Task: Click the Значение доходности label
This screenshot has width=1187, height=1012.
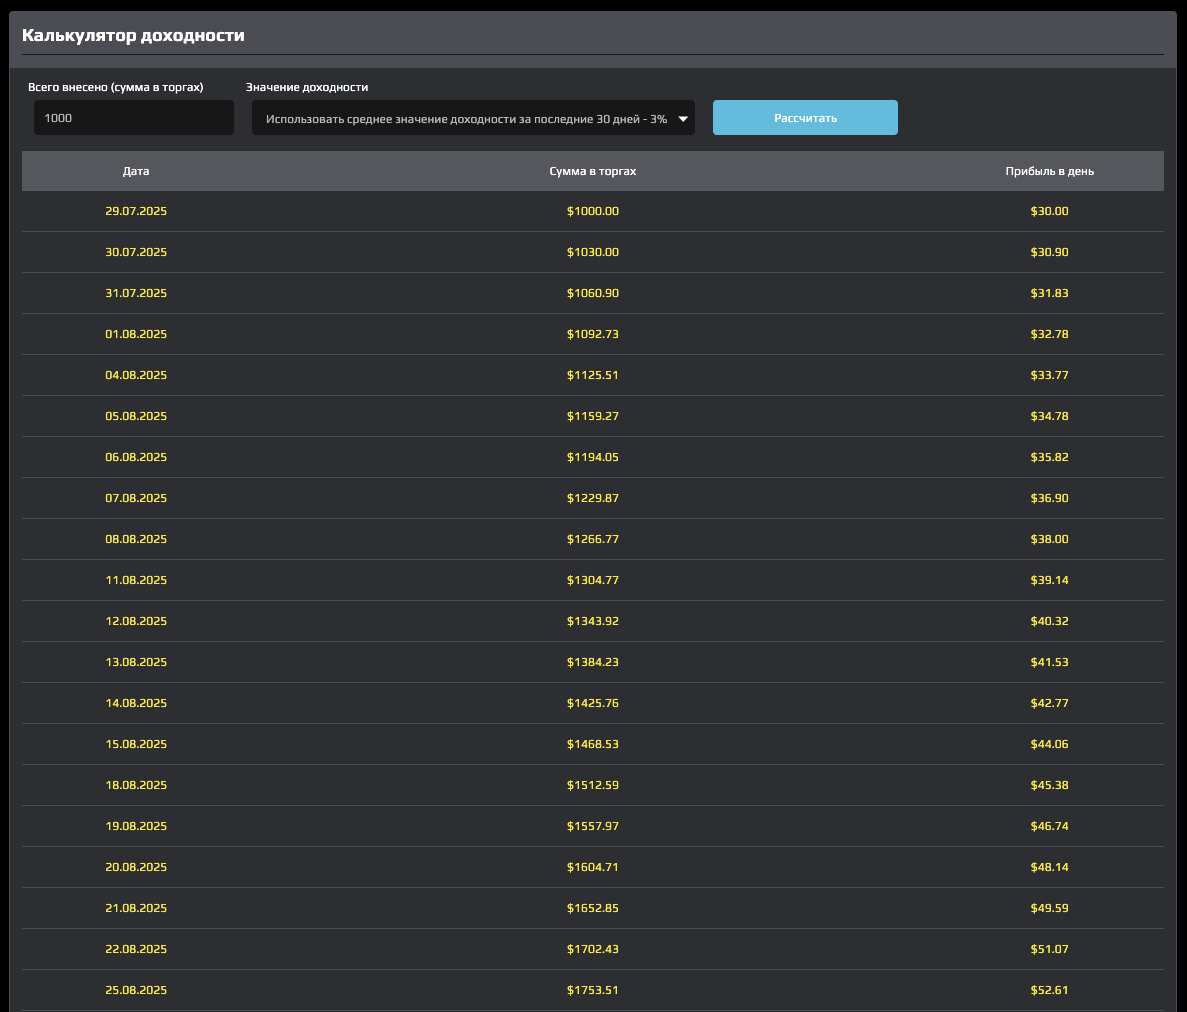Action: pyautogui.click(x=307, y=87)
